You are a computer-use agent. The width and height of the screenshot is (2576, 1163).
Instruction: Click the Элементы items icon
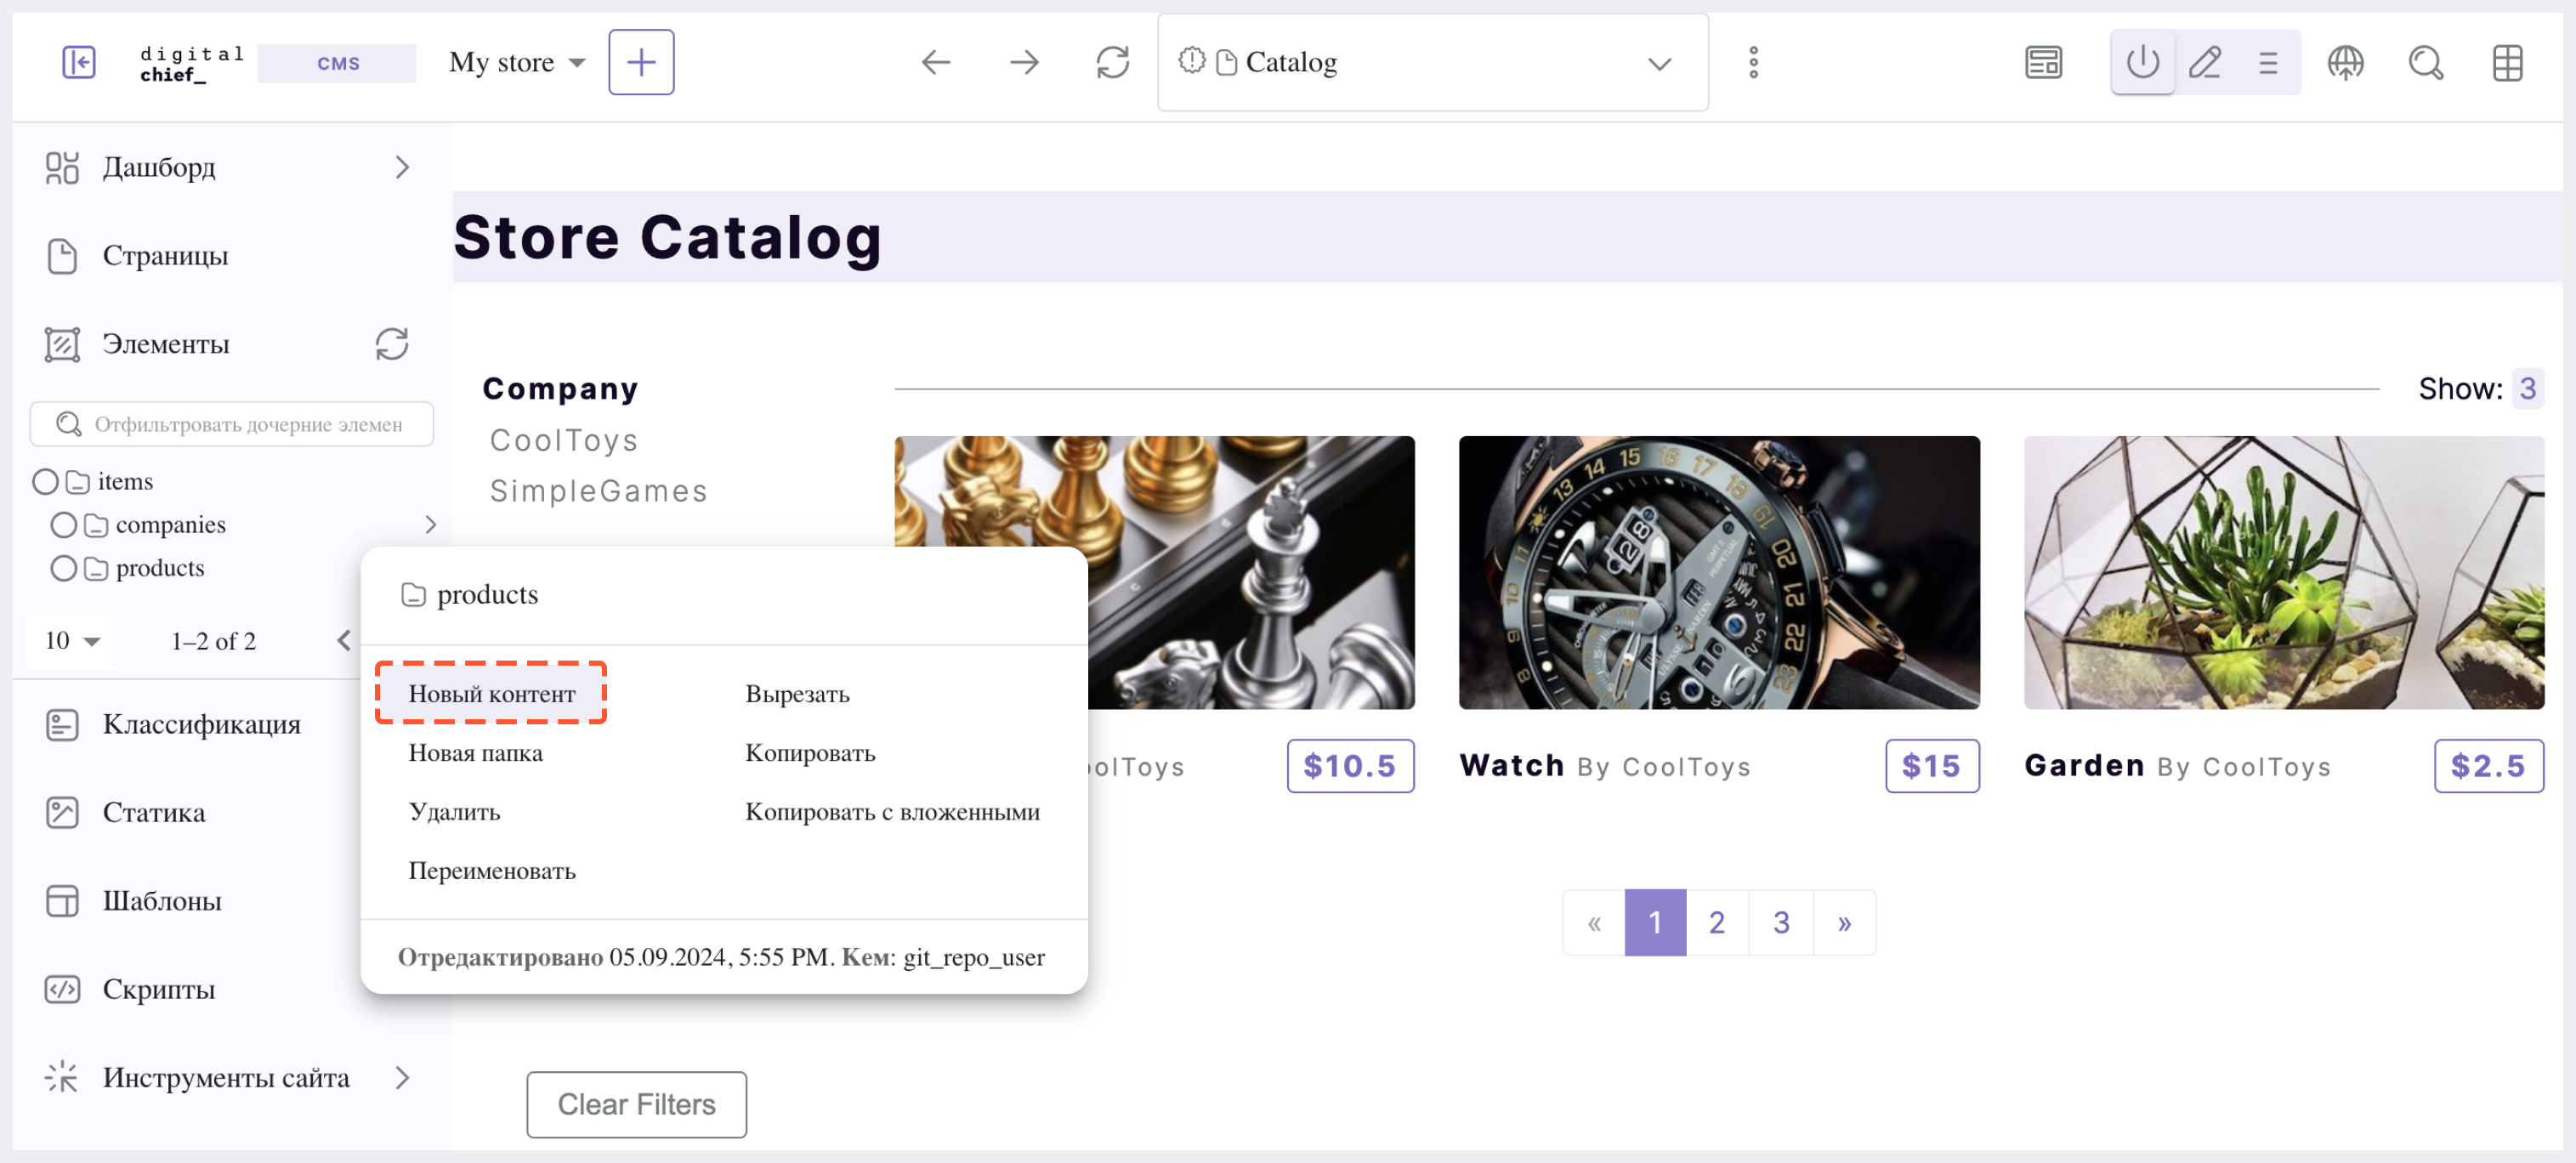click(62, 344)
